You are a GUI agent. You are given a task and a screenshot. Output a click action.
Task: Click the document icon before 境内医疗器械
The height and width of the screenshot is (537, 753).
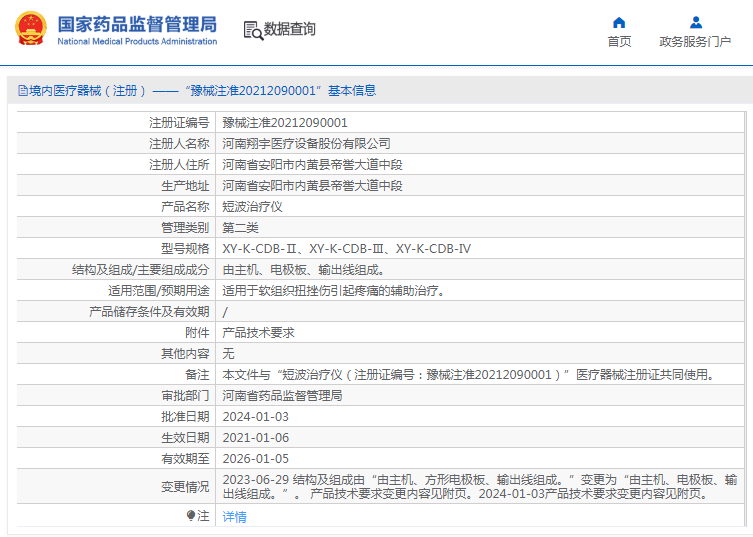pyautogui.click(x=23, y=90)
